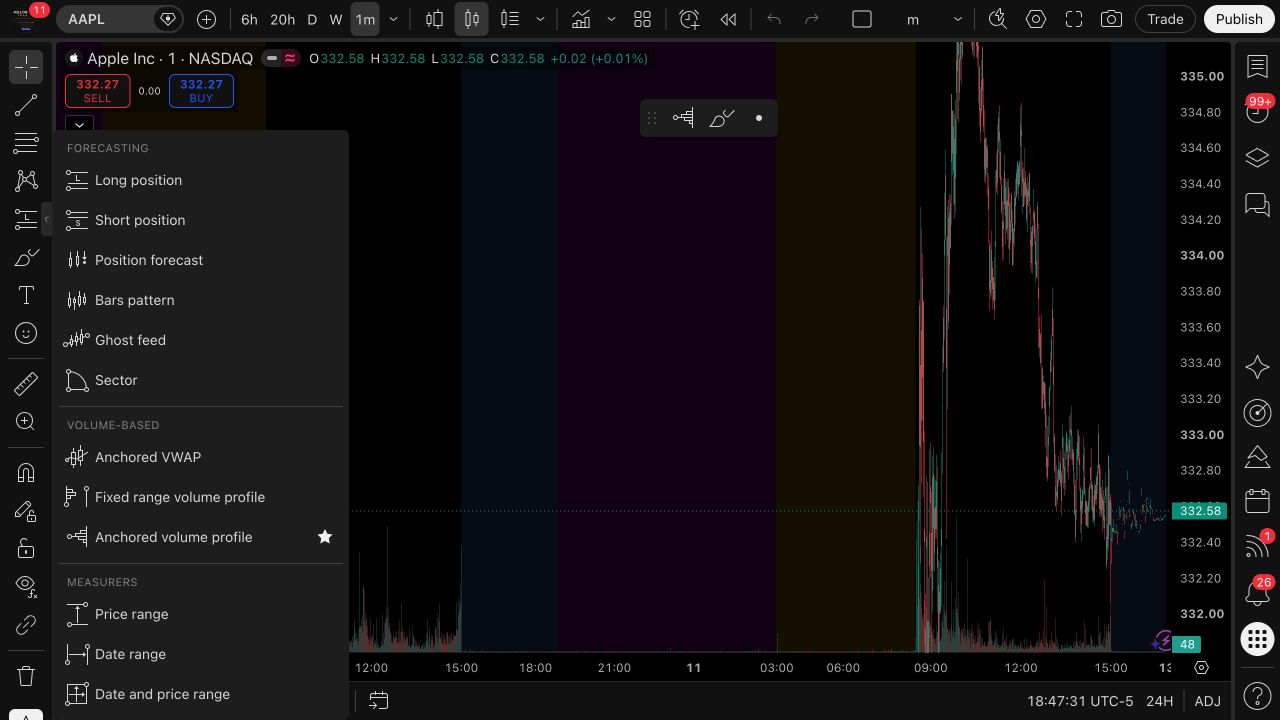Pick the Date and price range measurer
Image resolution: width=1280 pixels, height=720 pixels.
point(200,694)
